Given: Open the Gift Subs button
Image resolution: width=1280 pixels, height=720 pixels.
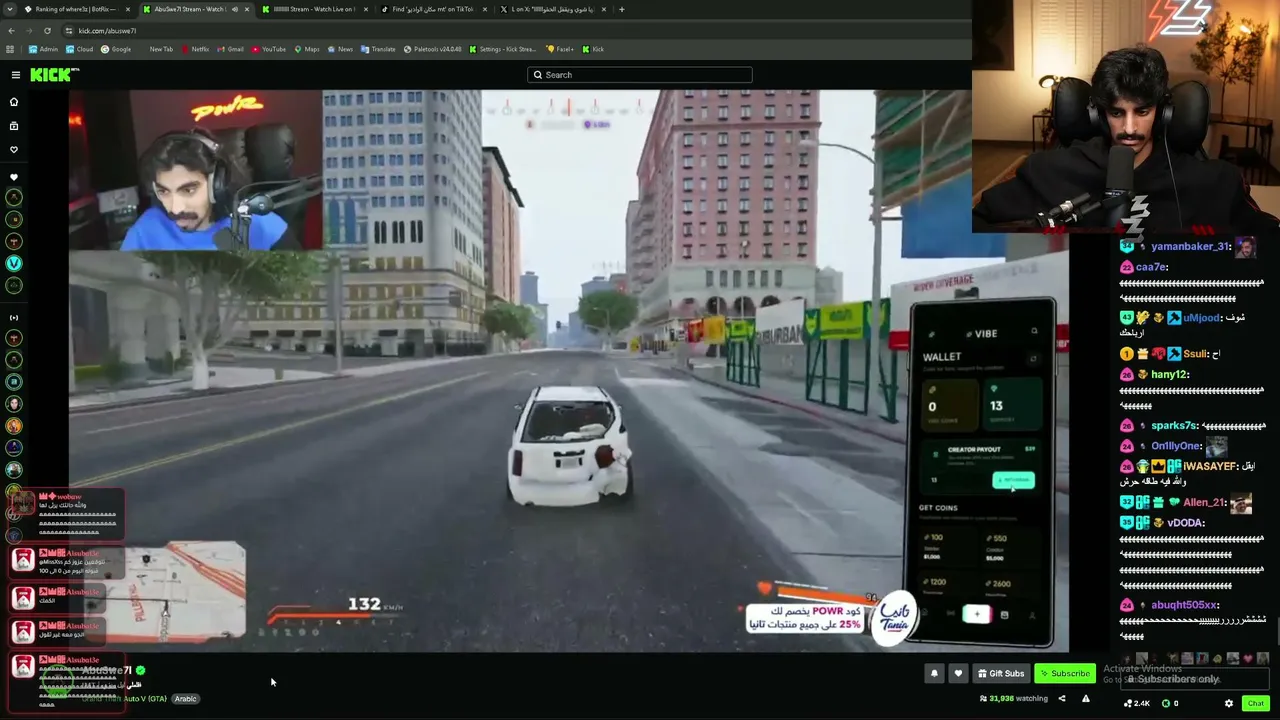Looking at the screenshot, I should click(x=1001, y=673).
